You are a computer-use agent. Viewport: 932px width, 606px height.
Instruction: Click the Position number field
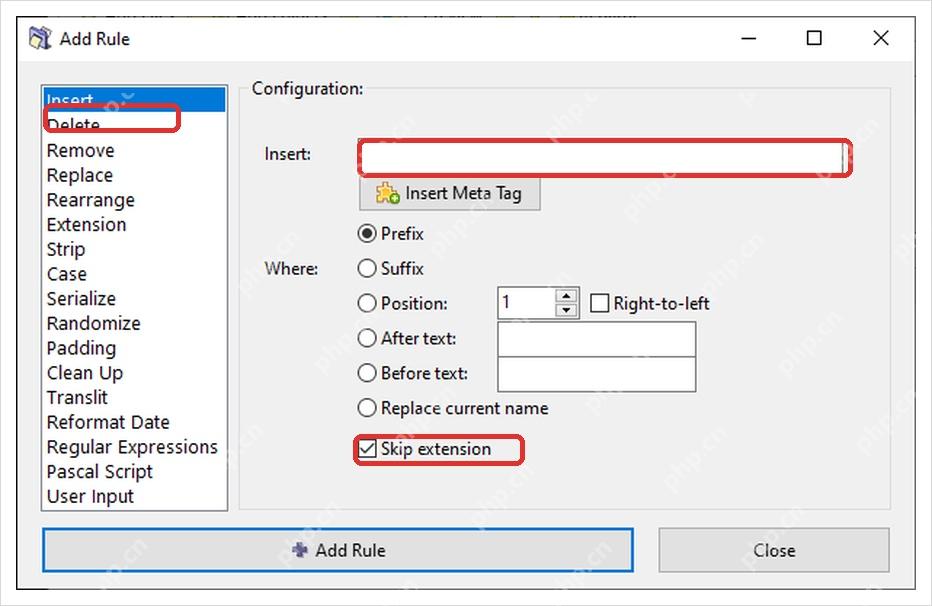point(527,303)
